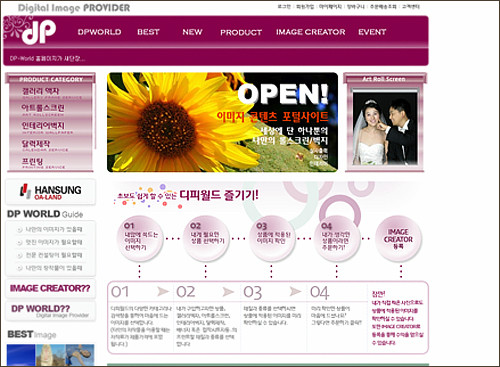500x367 pixels.
Task: Click the BEST Image heading
Action: (x=32, y=334)
